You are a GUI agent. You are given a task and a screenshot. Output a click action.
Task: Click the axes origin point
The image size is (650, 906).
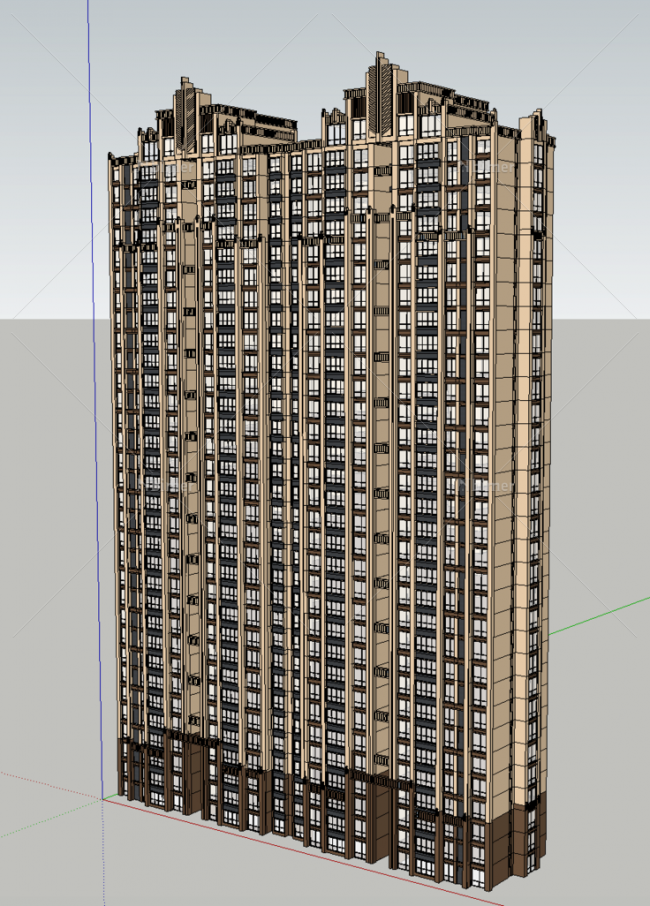(103, 797)
